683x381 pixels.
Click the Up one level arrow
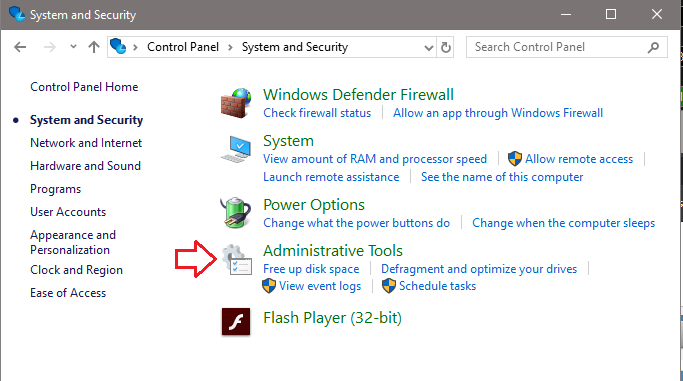click(94, 47)
